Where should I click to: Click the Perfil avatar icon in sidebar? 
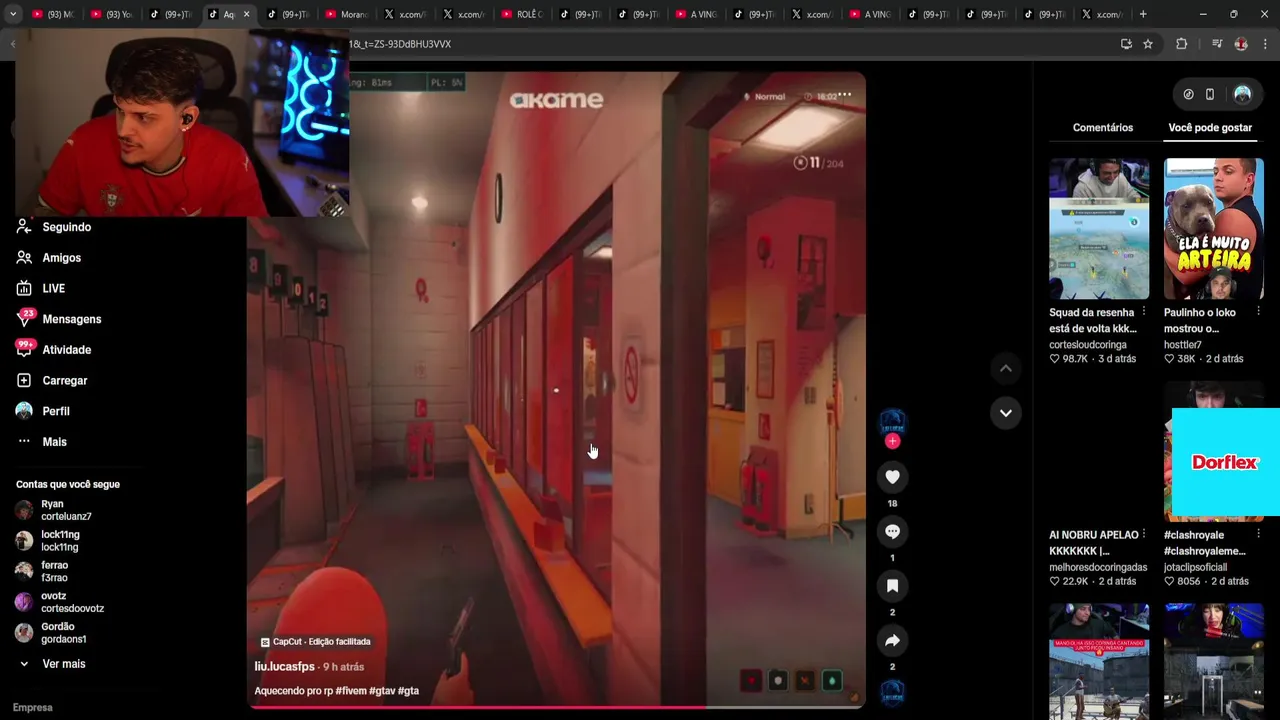pos(24,411)
